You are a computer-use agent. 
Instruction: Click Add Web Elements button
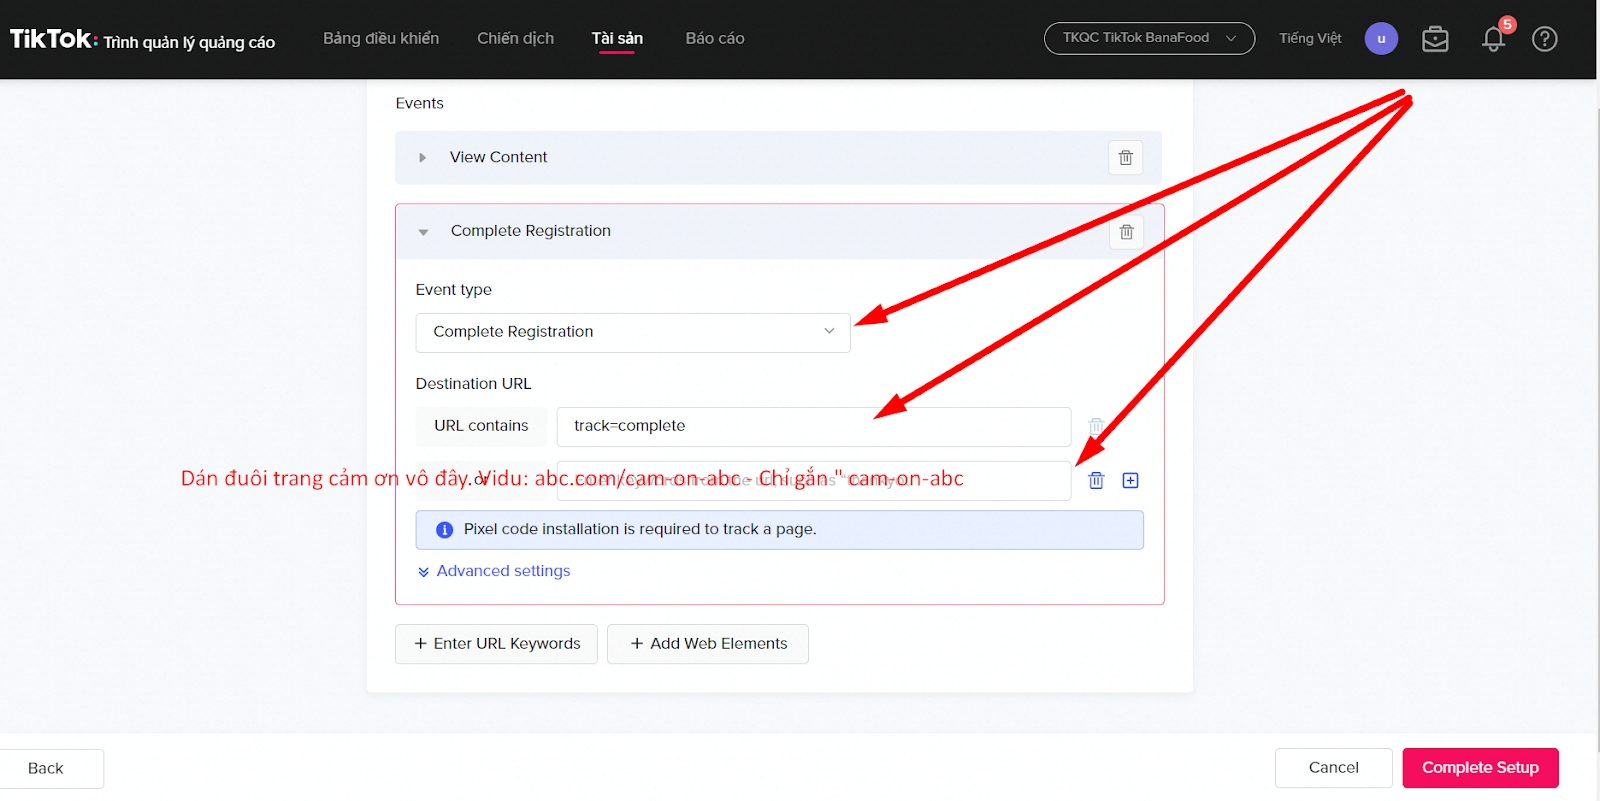tap(708, 644)
